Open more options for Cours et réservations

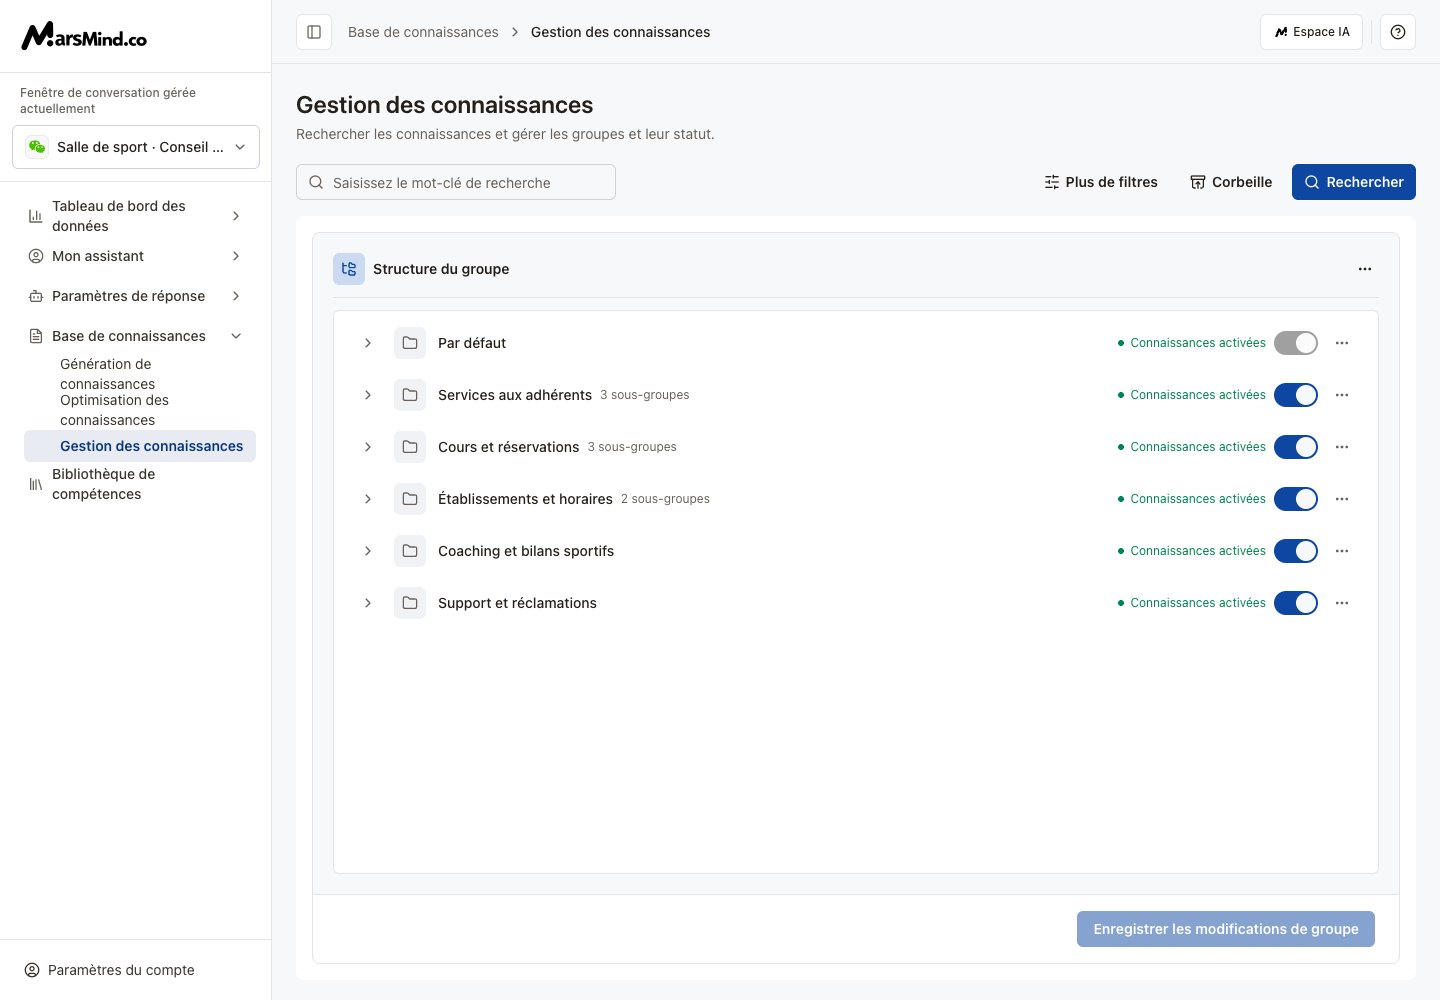pos(1342,447)
